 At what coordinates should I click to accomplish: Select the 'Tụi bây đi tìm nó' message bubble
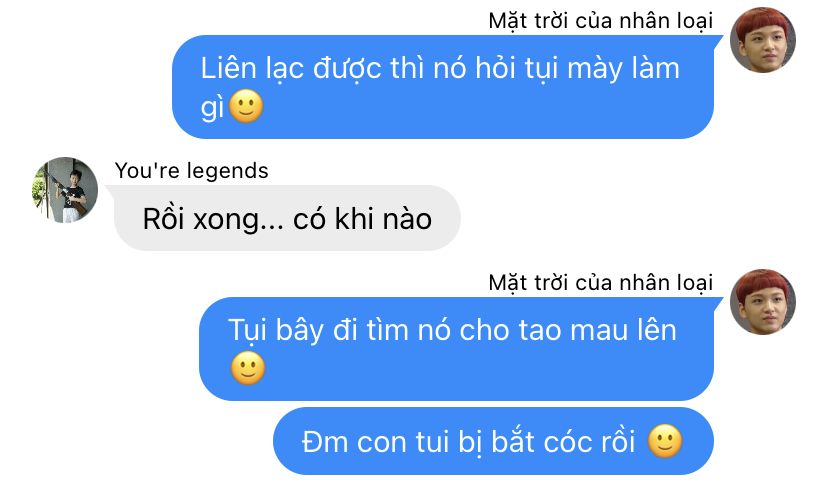(456, 349)
